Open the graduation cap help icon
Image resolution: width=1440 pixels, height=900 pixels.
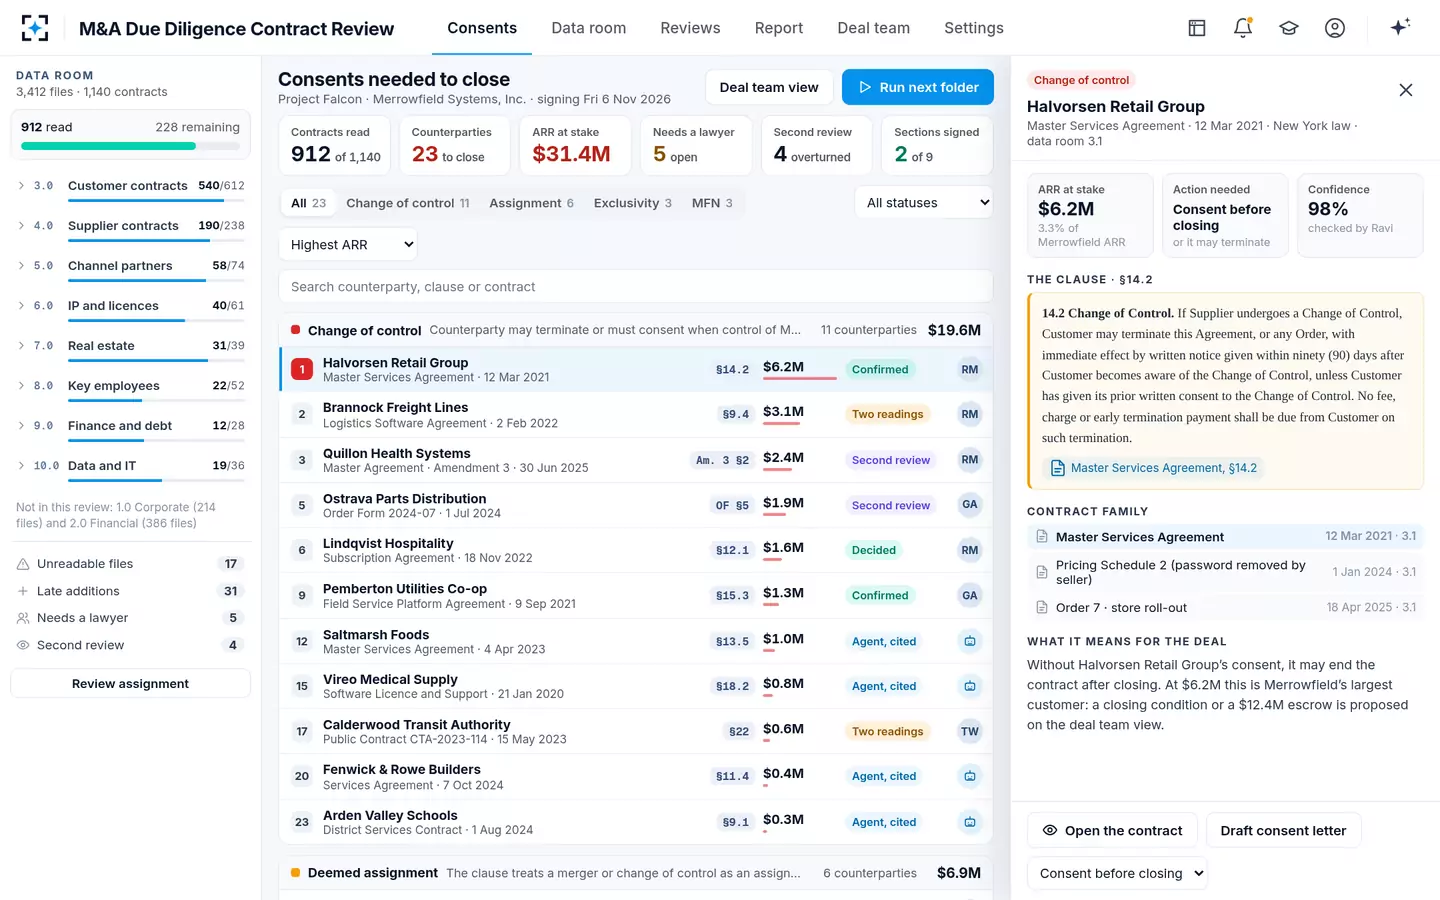click(x=1289, y=28)
